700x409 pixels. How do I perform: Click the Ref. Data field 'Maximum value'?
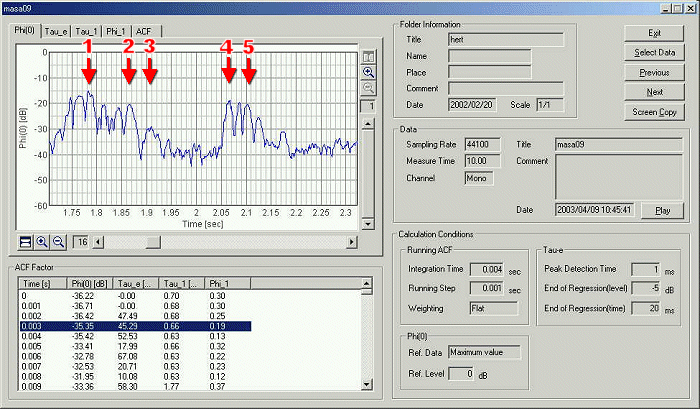(484, 352)
